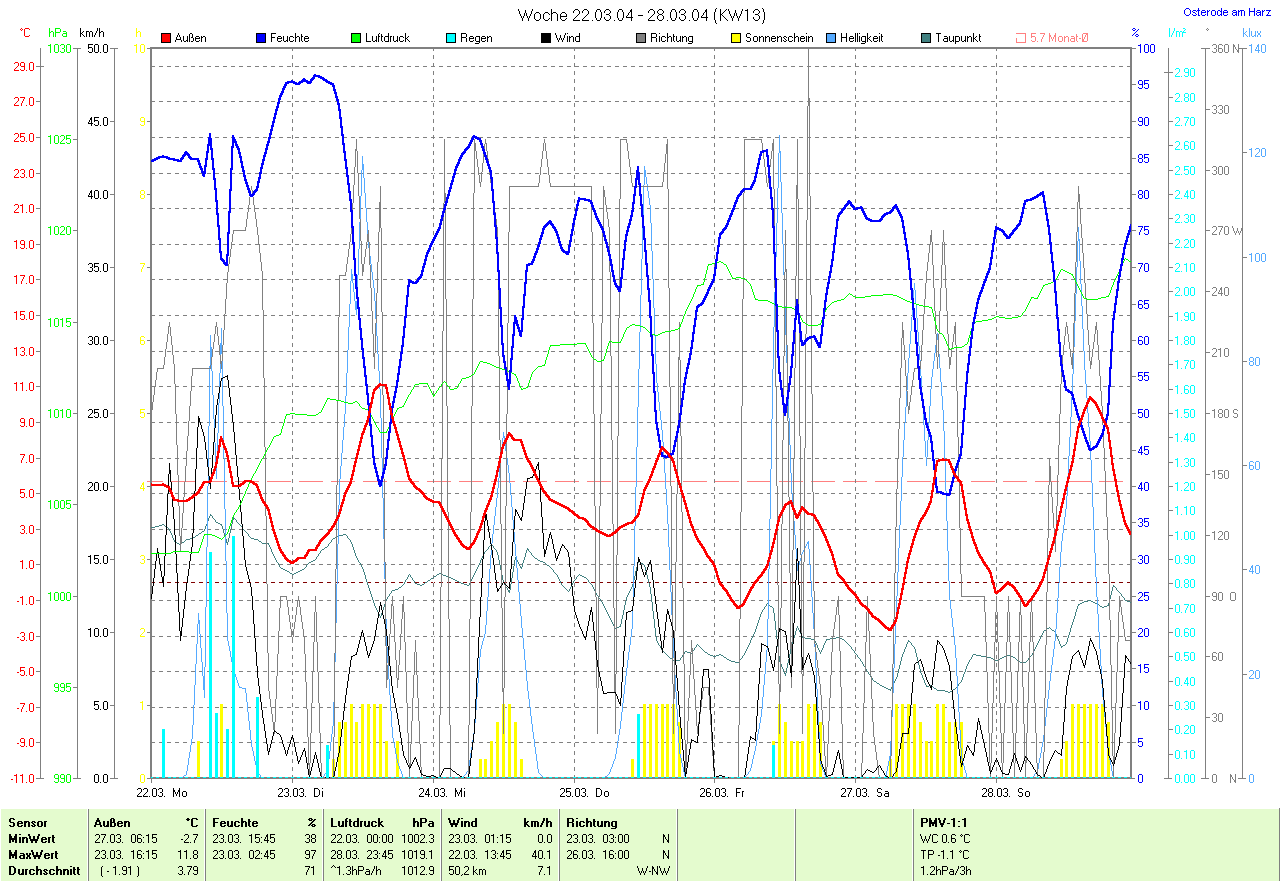This screenshot has width=1280, height=881.
Task: Click the light blue Helligkeit legend square
Action: [x=831, y=38]
